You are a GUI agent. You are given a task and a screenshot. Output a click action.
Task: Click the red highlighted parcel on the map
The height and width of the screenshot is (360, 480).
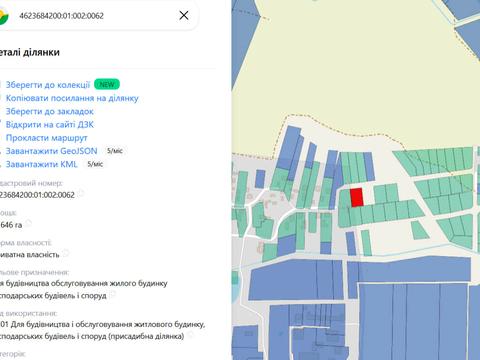tap(357, 197)
